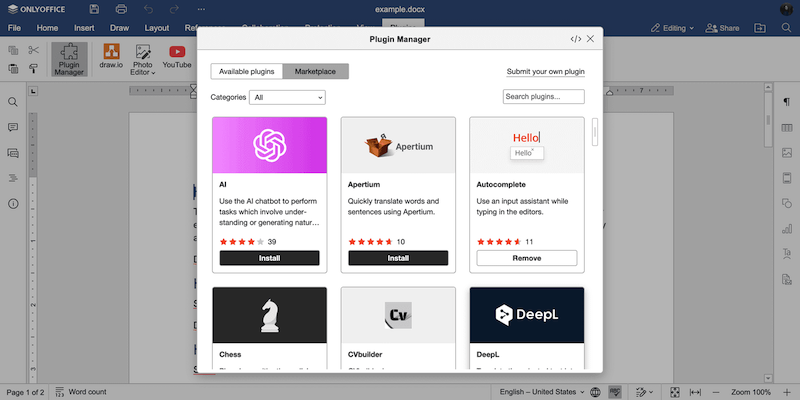800x400 pixels.
Task: Install the Apertium plugin
Action: tap(398, 258)
